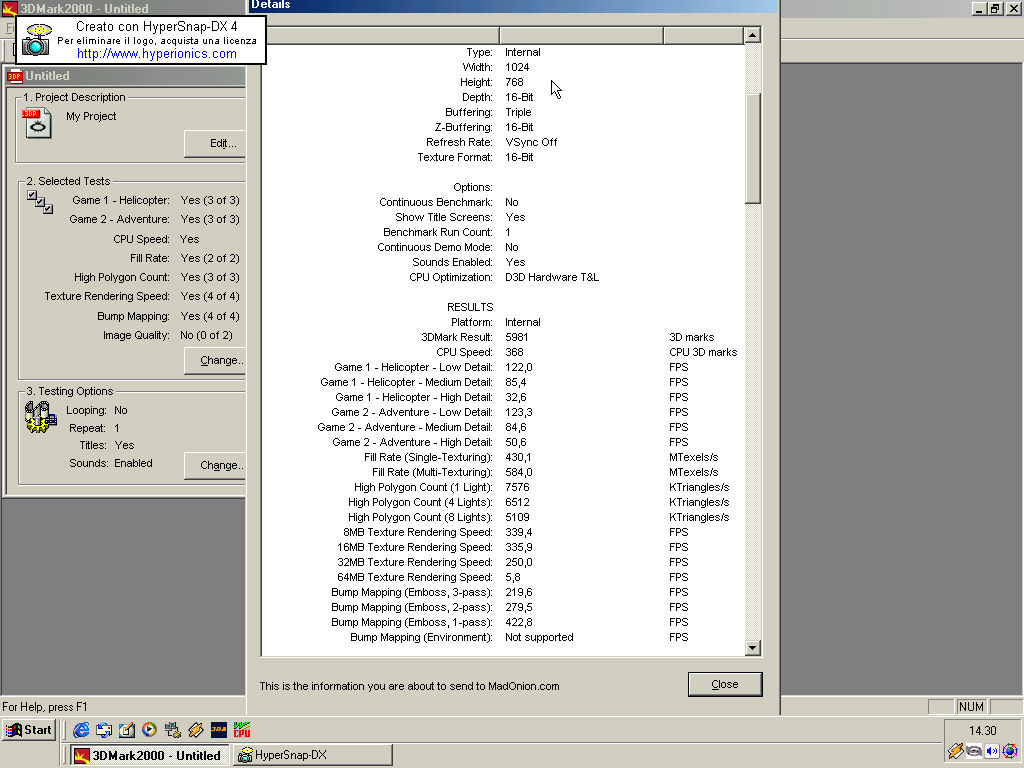Switch to HyperSnap-DX taskbar button
The height and width of the screenshot is (768, 1024).
(x=313, y=755)
